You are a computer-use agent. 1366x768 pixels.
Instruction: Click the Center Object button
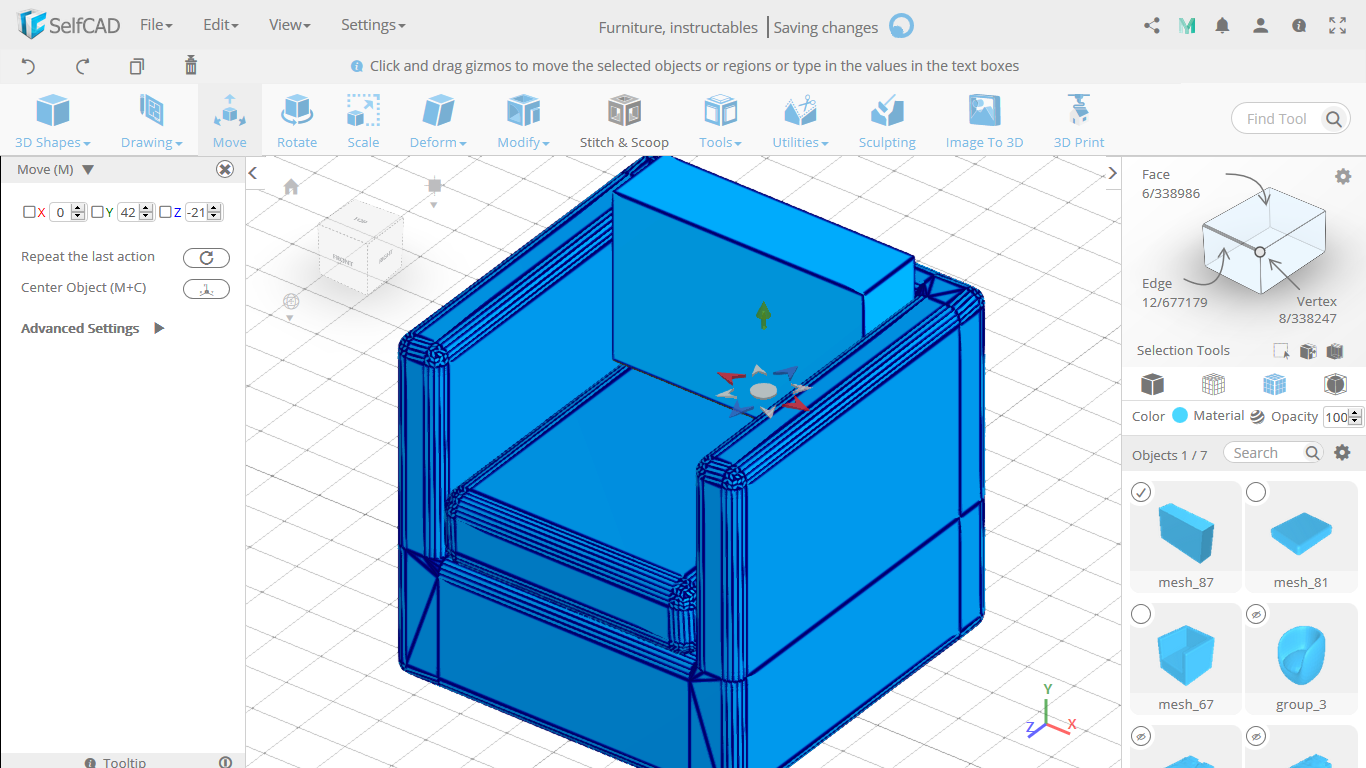(x=206, y=289)
